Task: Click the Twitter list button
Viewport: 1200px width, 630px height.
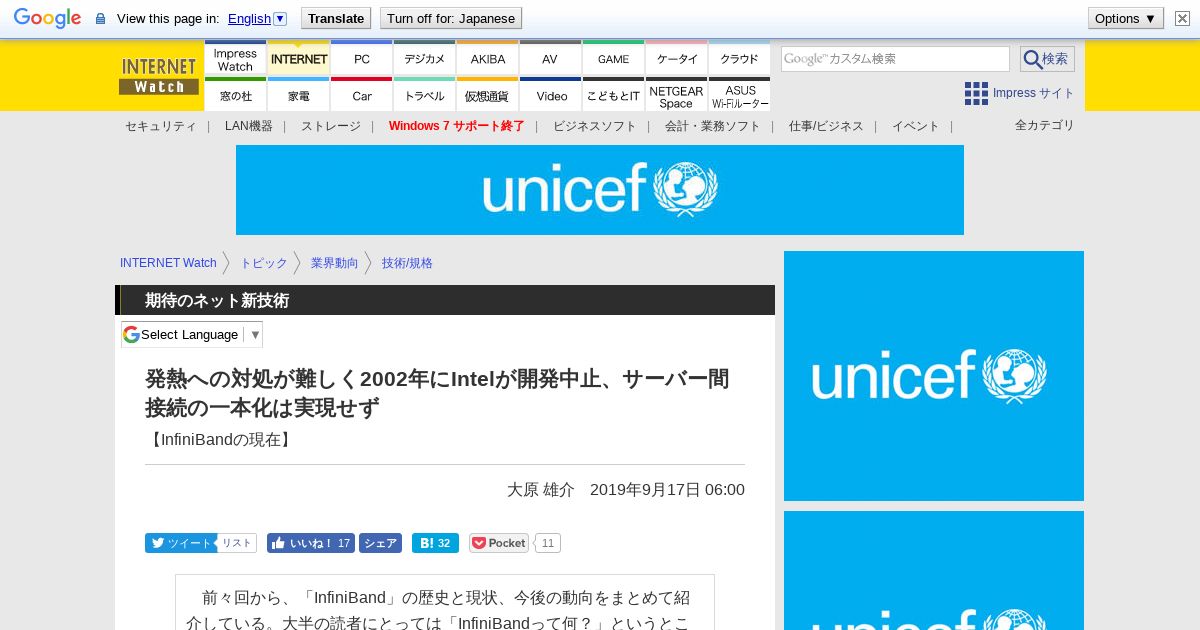Action: tap(237, 543)
